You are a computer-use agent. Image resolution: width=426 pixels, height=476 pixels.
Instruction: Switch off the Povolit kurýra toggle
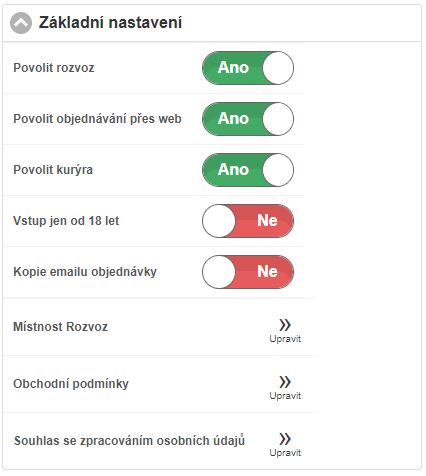[248, 170]
